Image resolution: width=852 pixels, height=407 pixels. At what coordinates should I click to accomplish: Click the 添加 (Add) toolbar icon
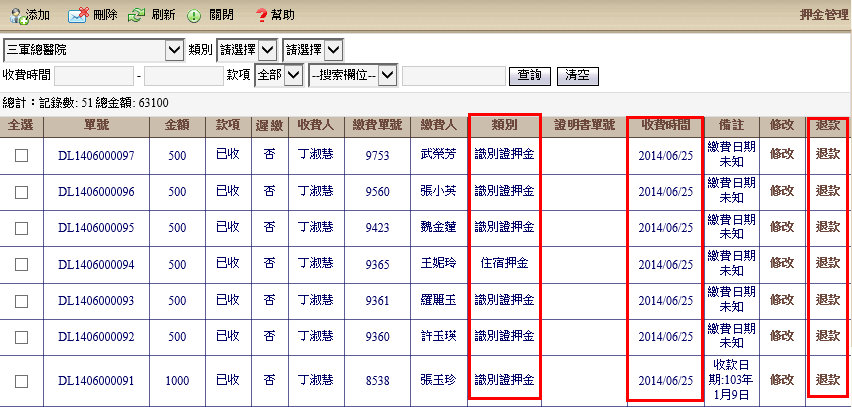pyautogui.click(x=29, y=15)
